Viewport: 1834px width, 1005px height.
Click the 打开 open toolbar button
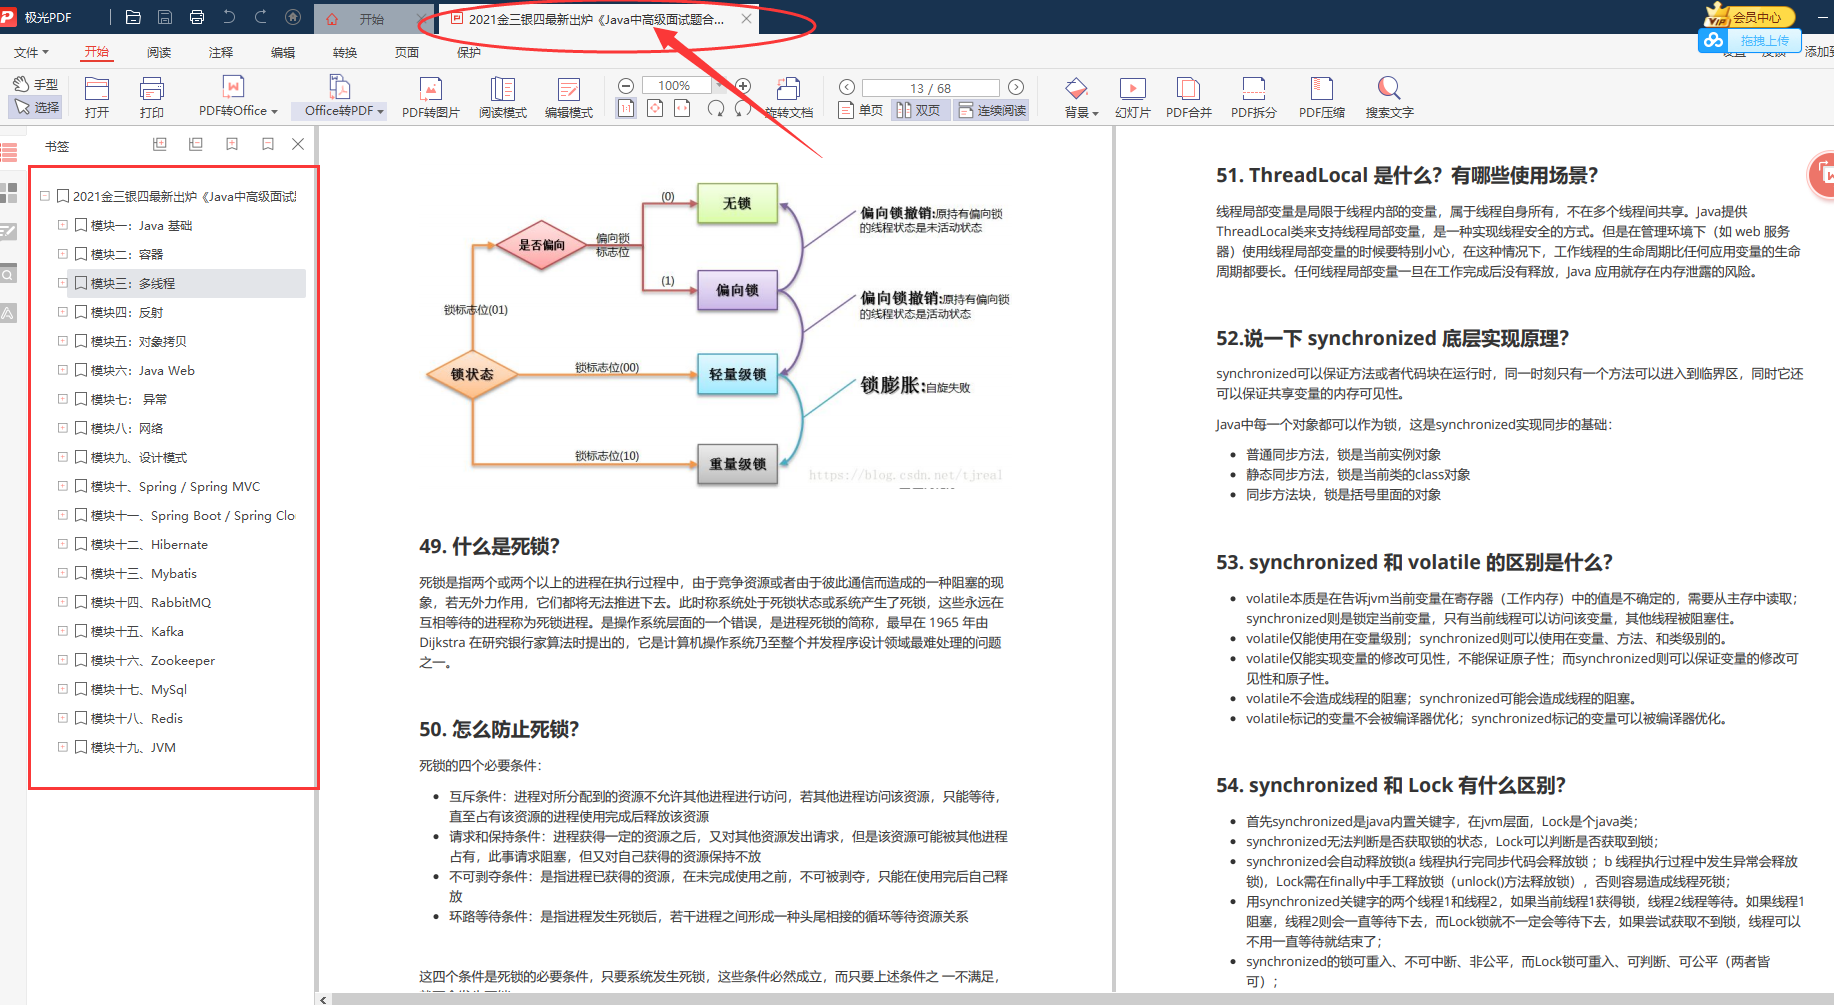point(97,98)
